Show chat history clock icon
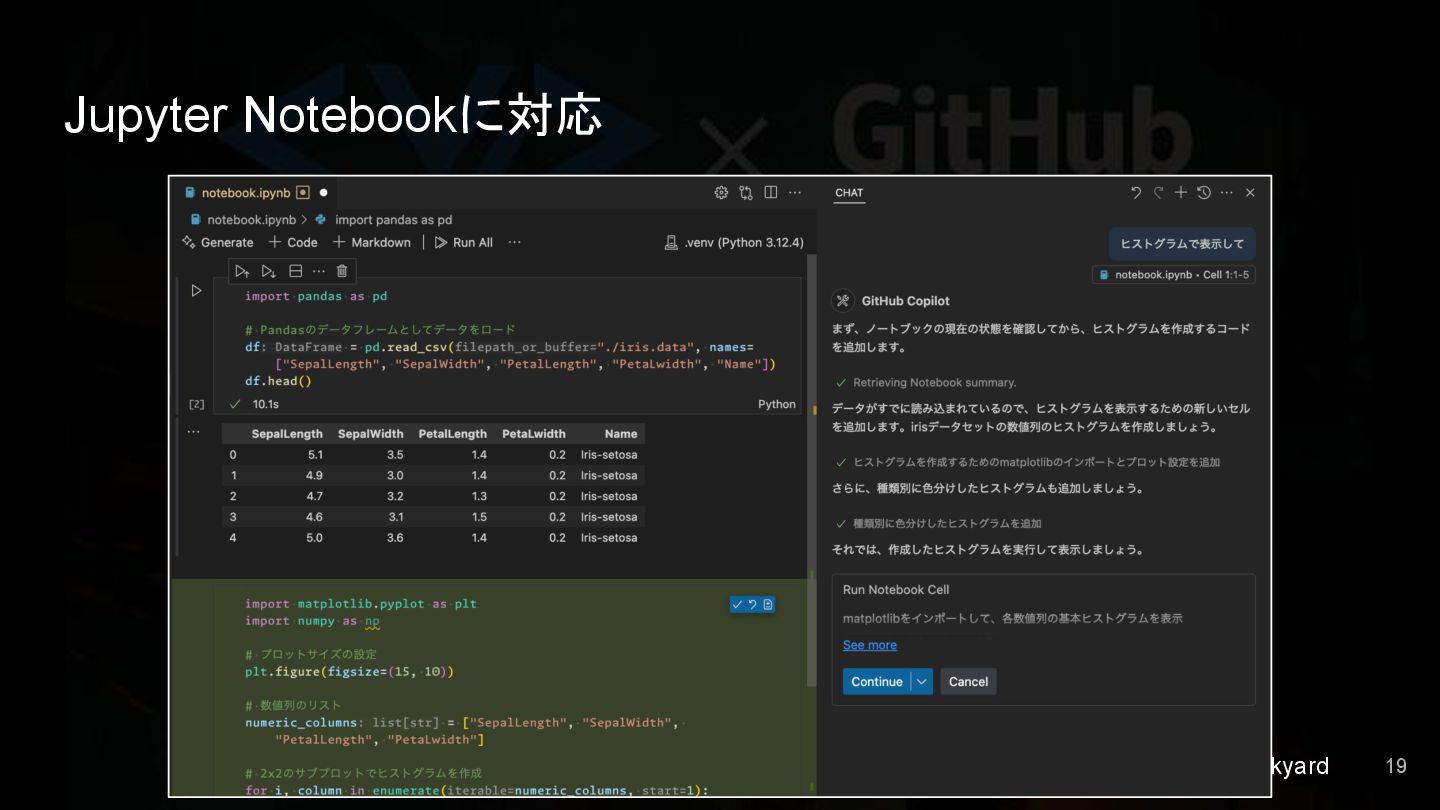The height and width of the screenshot is (810, 1440). click(x=1204, y=193)
